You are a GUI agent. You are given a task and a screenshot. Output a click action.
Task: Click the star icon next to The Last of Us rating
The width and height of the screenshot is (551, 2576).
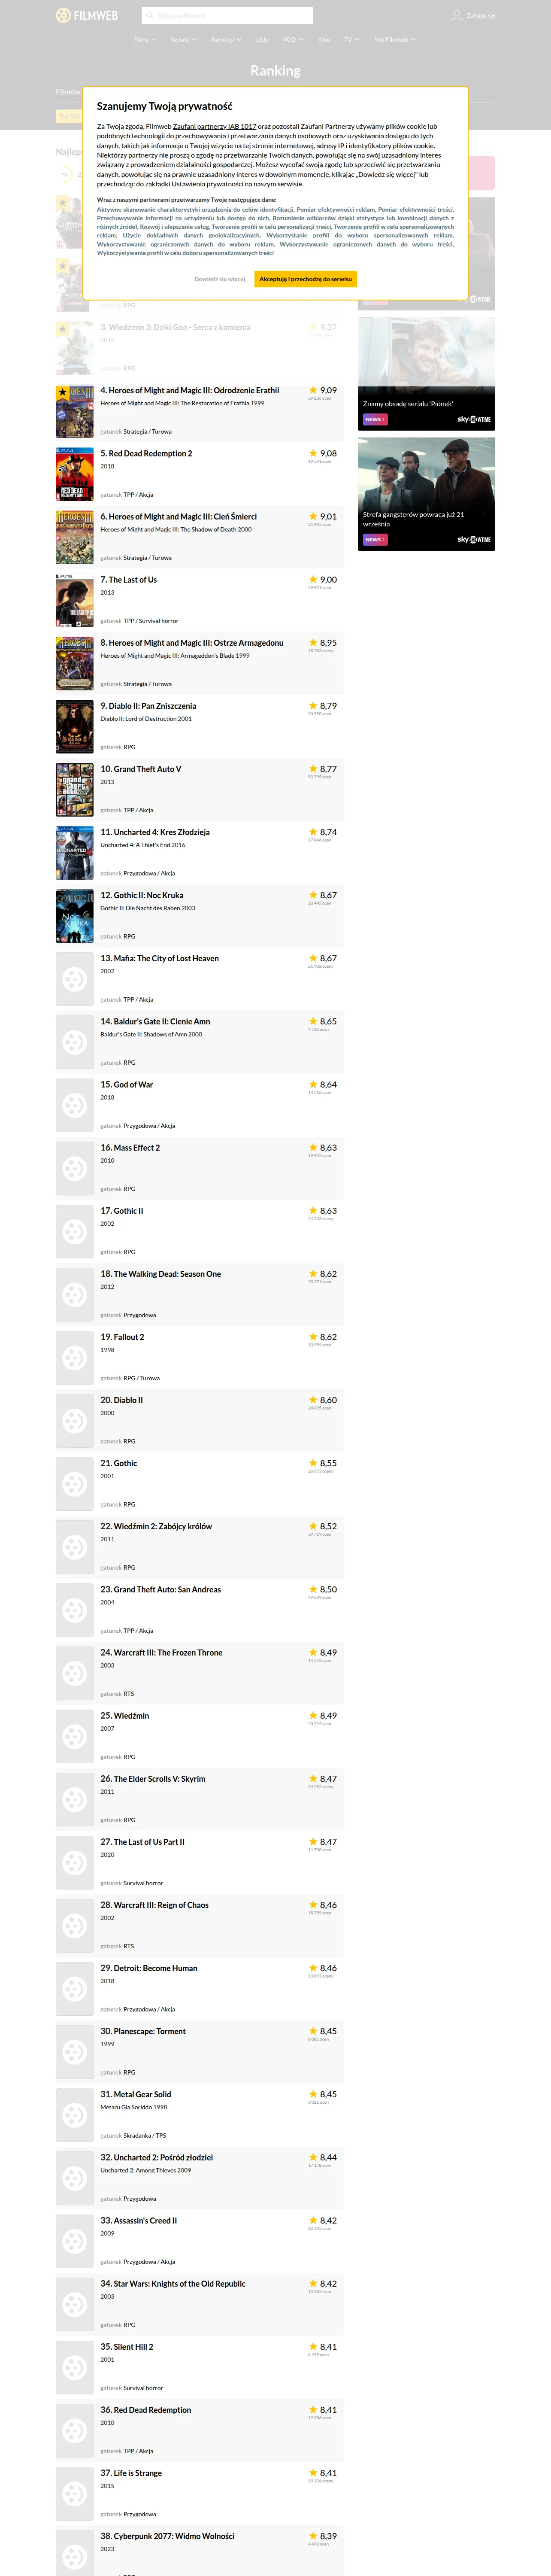pos(313,579)
